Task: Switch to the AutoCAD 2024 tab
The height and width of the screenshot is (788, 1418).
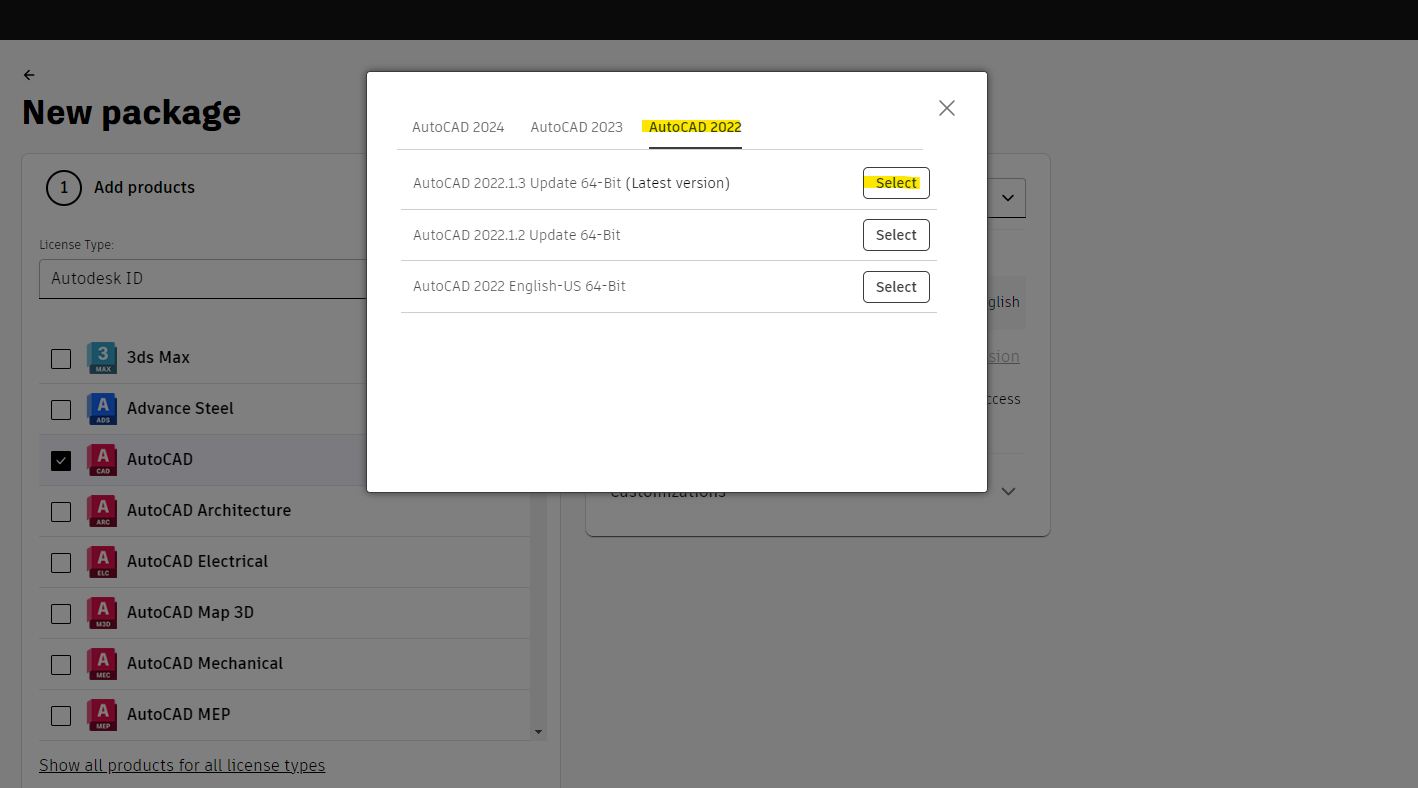Action: (457, 127)
